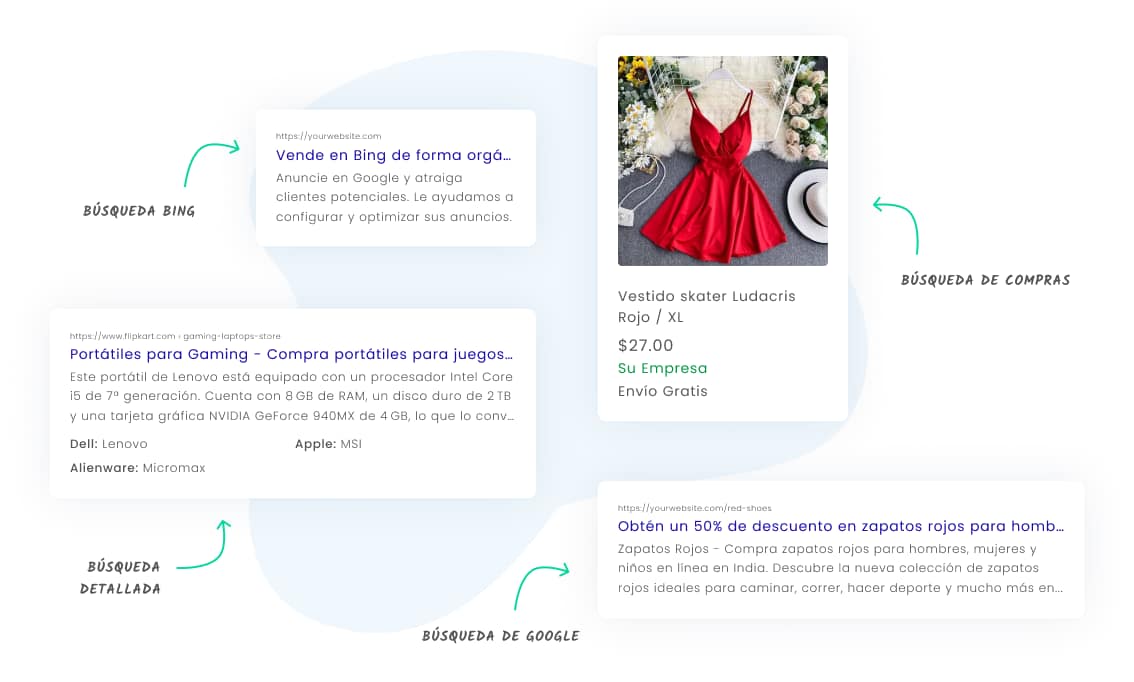Click the https://yourwebsite.com URL in Bing card
Viewport: 1134px width, 682px height.
pos(328,136)
